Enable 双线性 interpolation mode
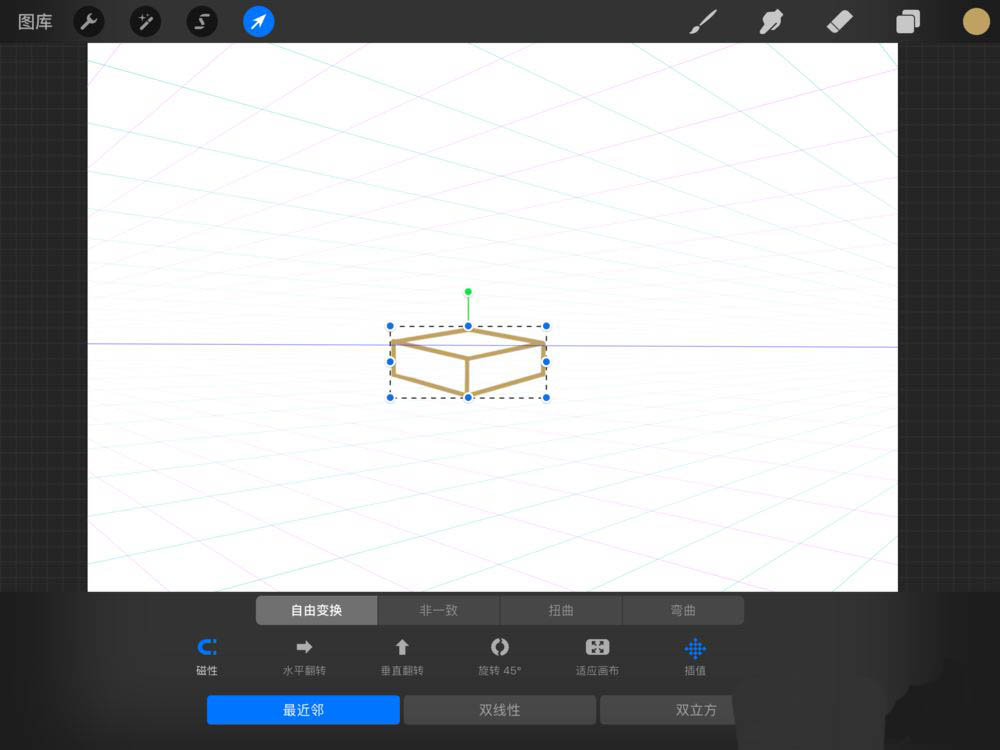 click(x=499, y=710)
